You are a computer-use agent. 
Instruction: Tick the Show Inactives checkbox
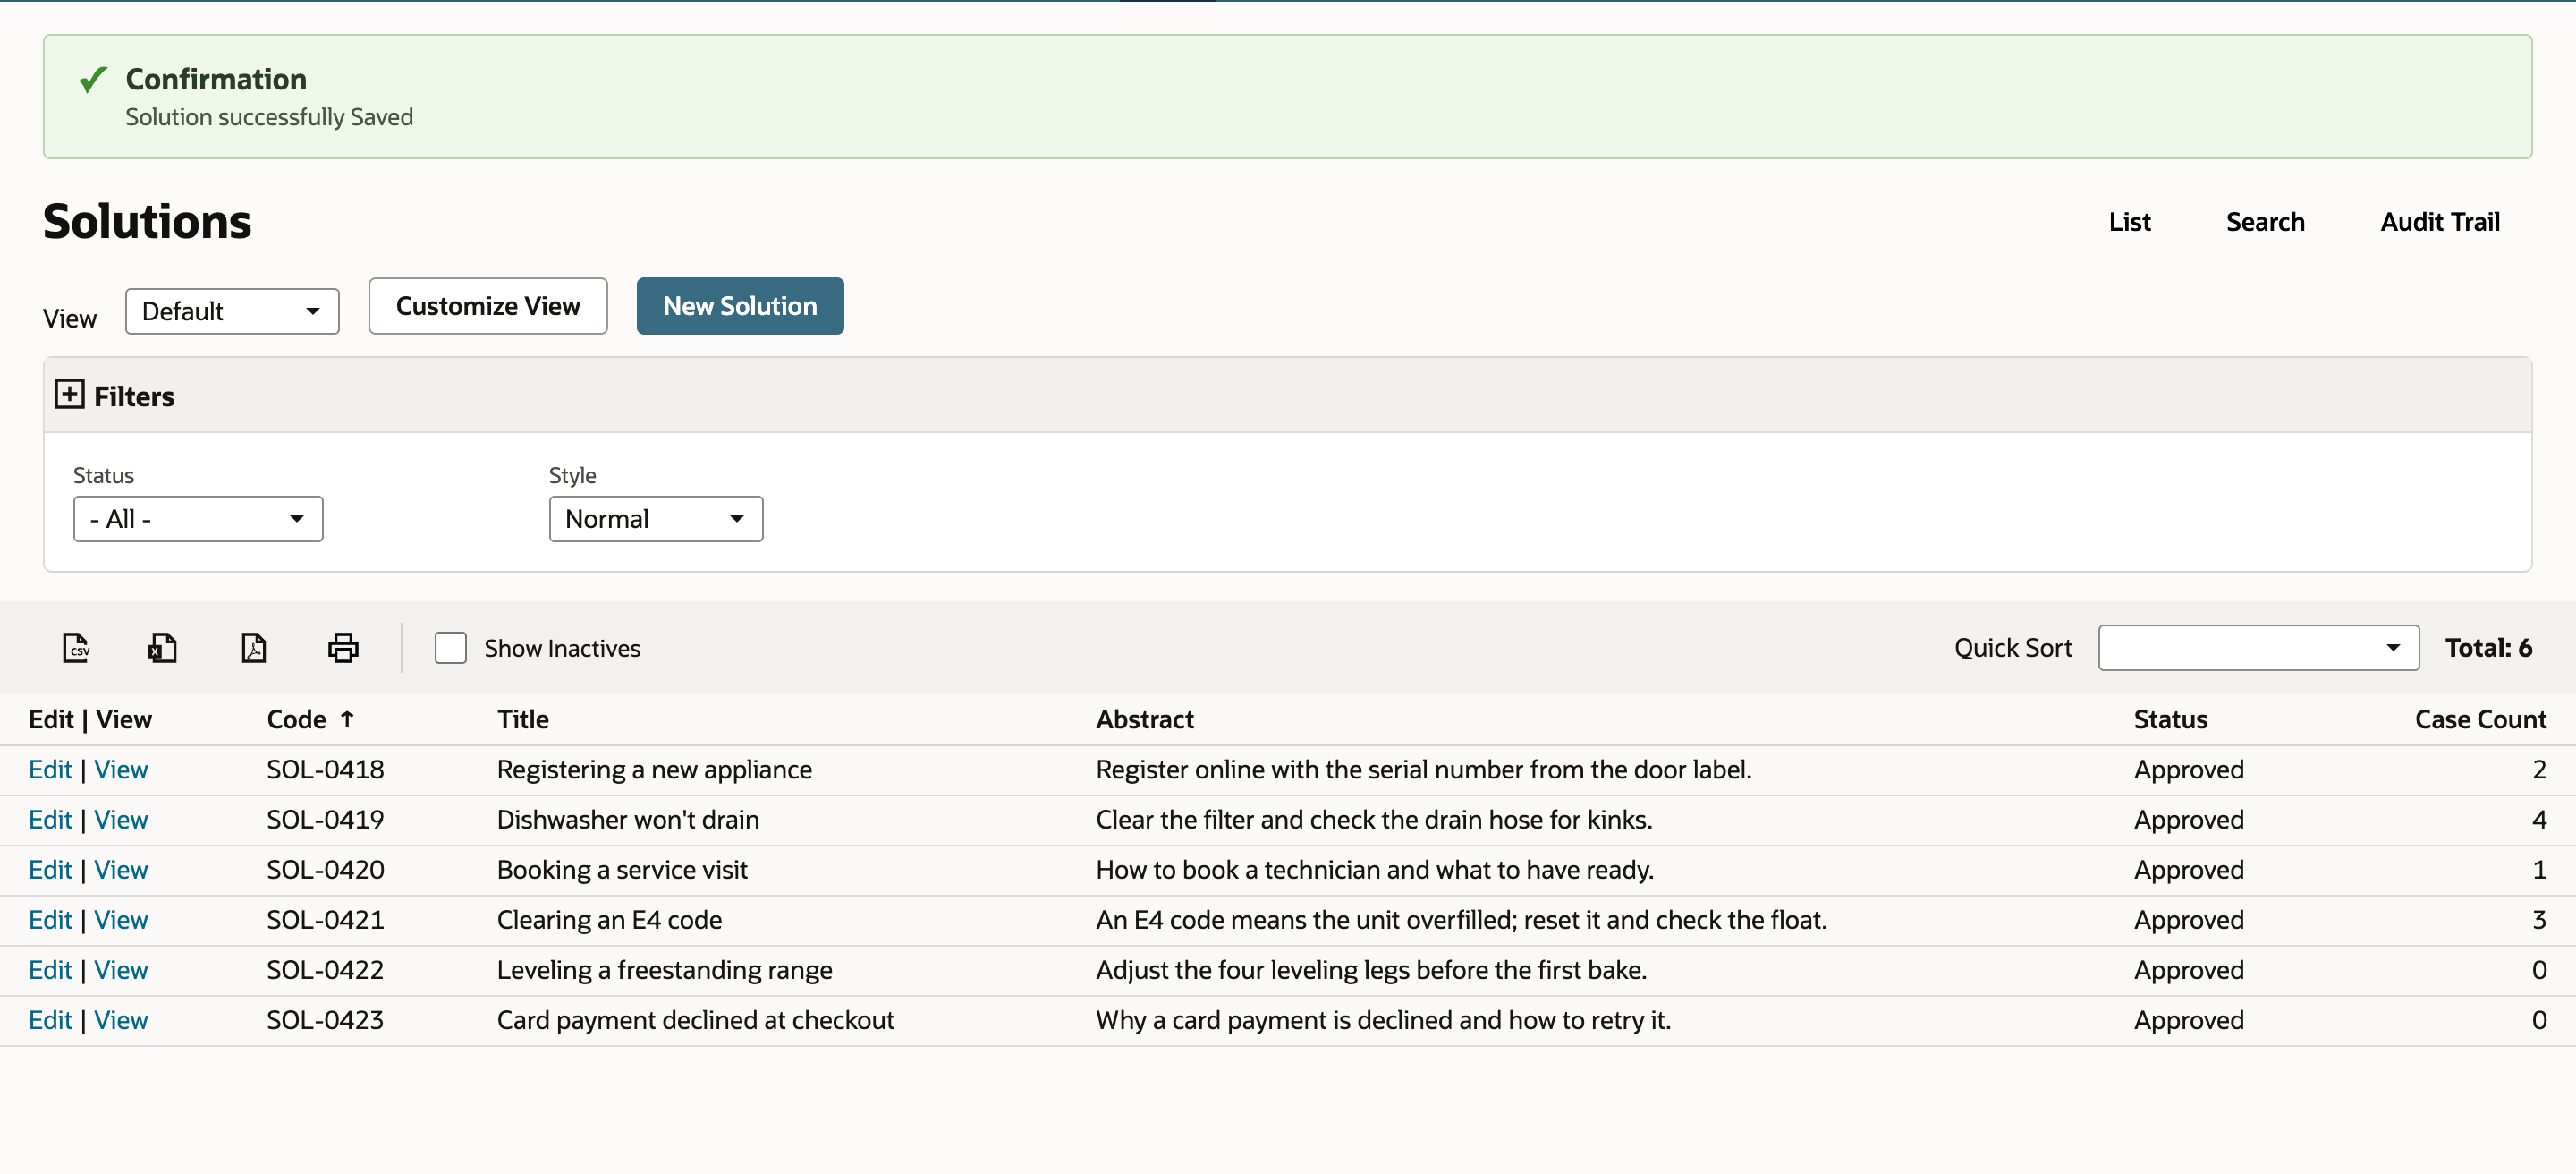click(x=450, y=648)
